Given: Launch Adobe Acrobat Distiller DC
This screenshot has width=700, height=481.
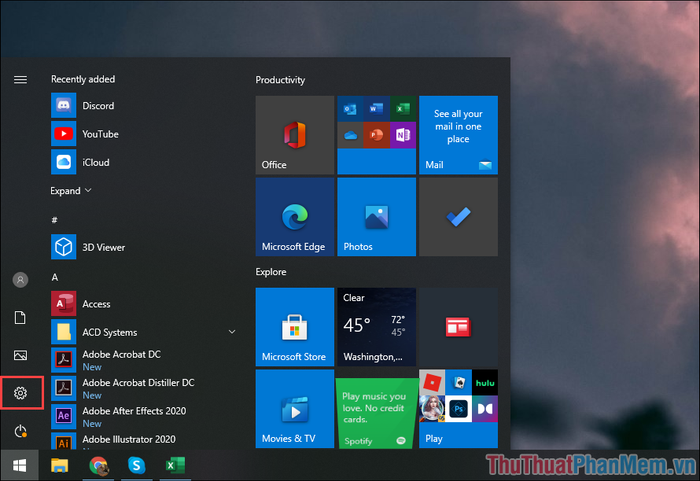Looking at the screenshot, I should 143,389.
